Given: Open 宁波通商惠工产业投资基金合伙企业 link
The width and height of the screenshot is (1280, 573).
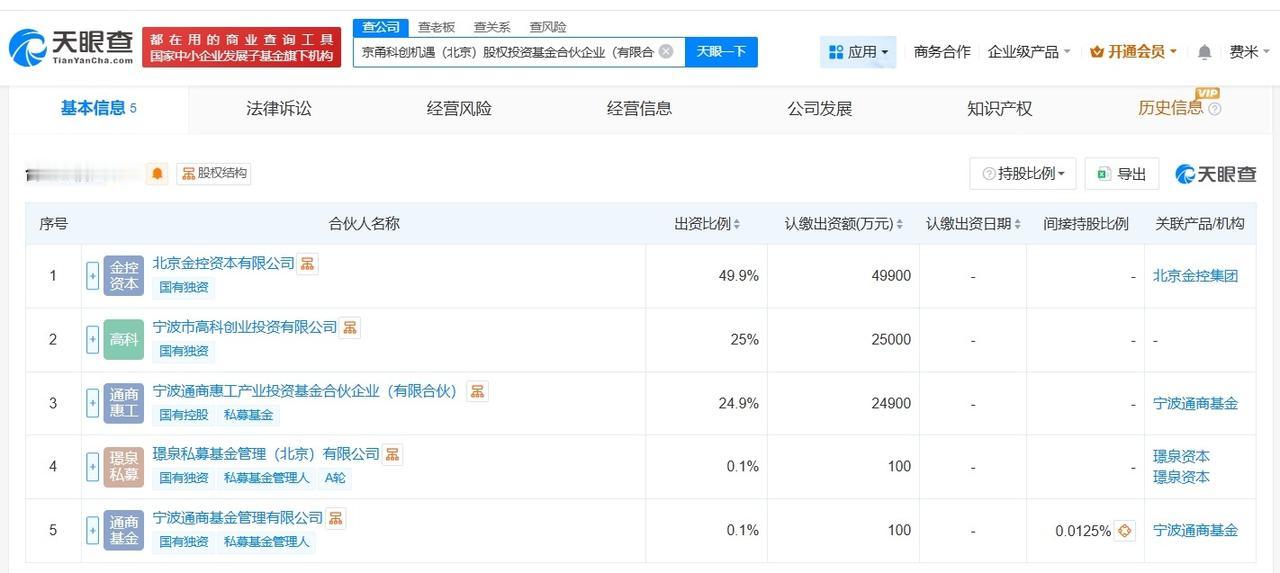Looking at the screenshot, I should (x=304, y=391).
